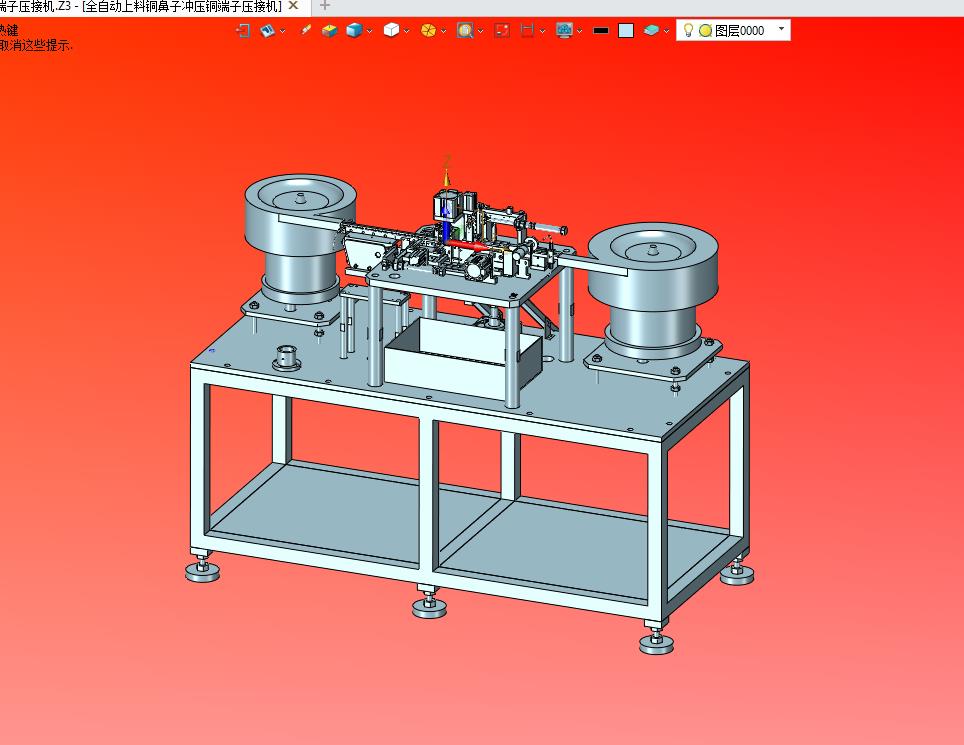Select the small pencil sketch tool
This screenshot has height=745, width=964.
pos(305,30)
